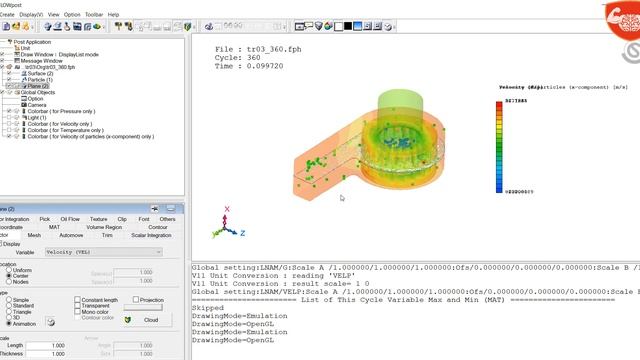
Task: Switch to the Font tab
Action: (x=144, y=219)
